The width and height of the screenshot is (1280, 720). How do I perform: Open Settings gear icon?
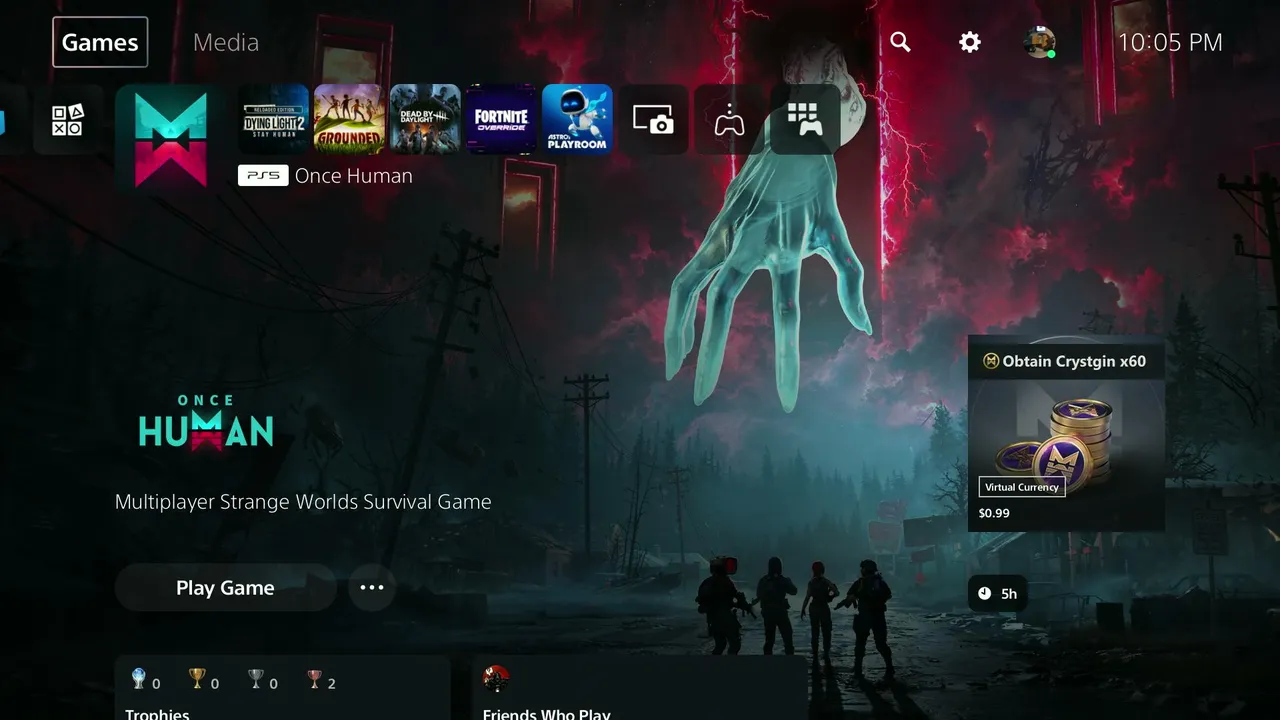pyautogui.click(x=970, y=42)
